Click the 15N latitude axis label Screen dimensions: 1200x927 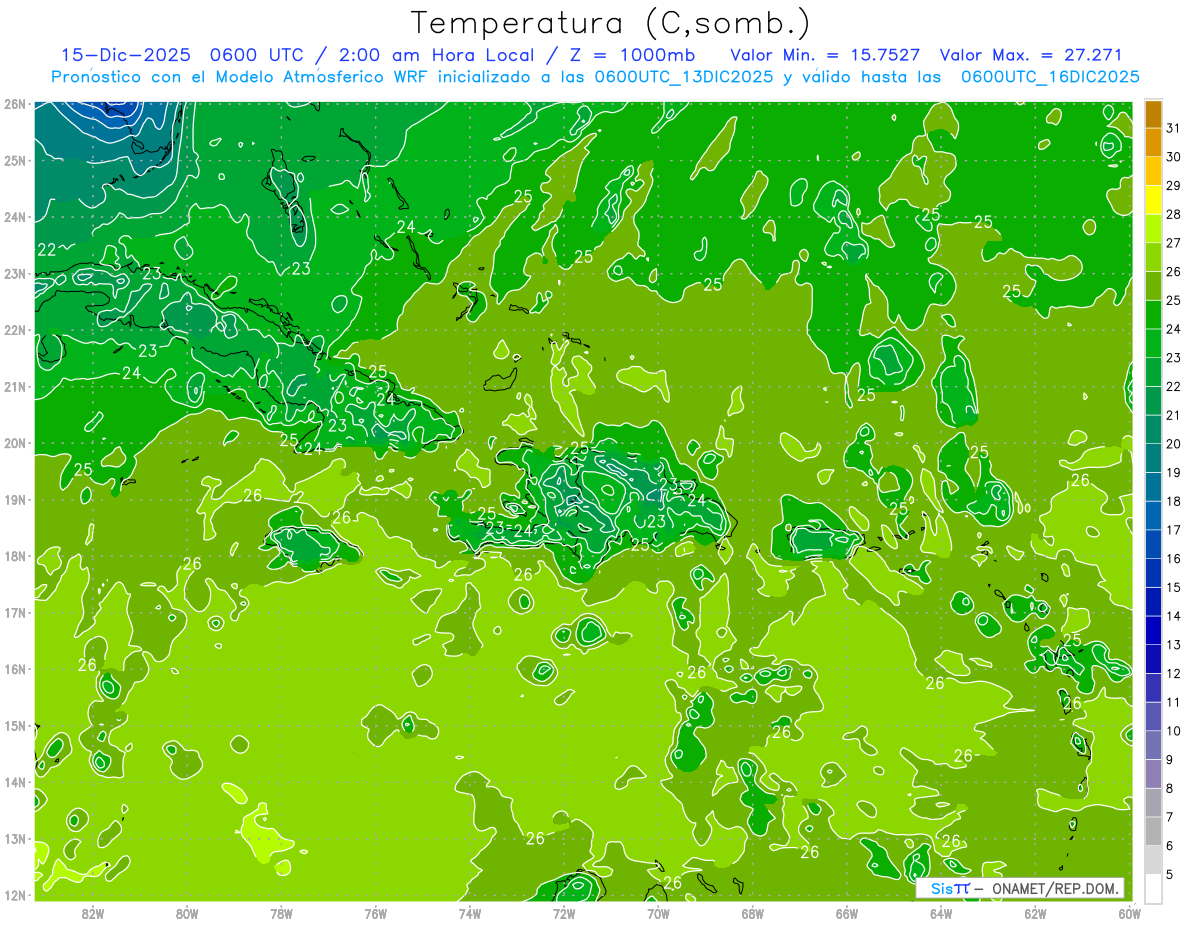coord(15,726)
